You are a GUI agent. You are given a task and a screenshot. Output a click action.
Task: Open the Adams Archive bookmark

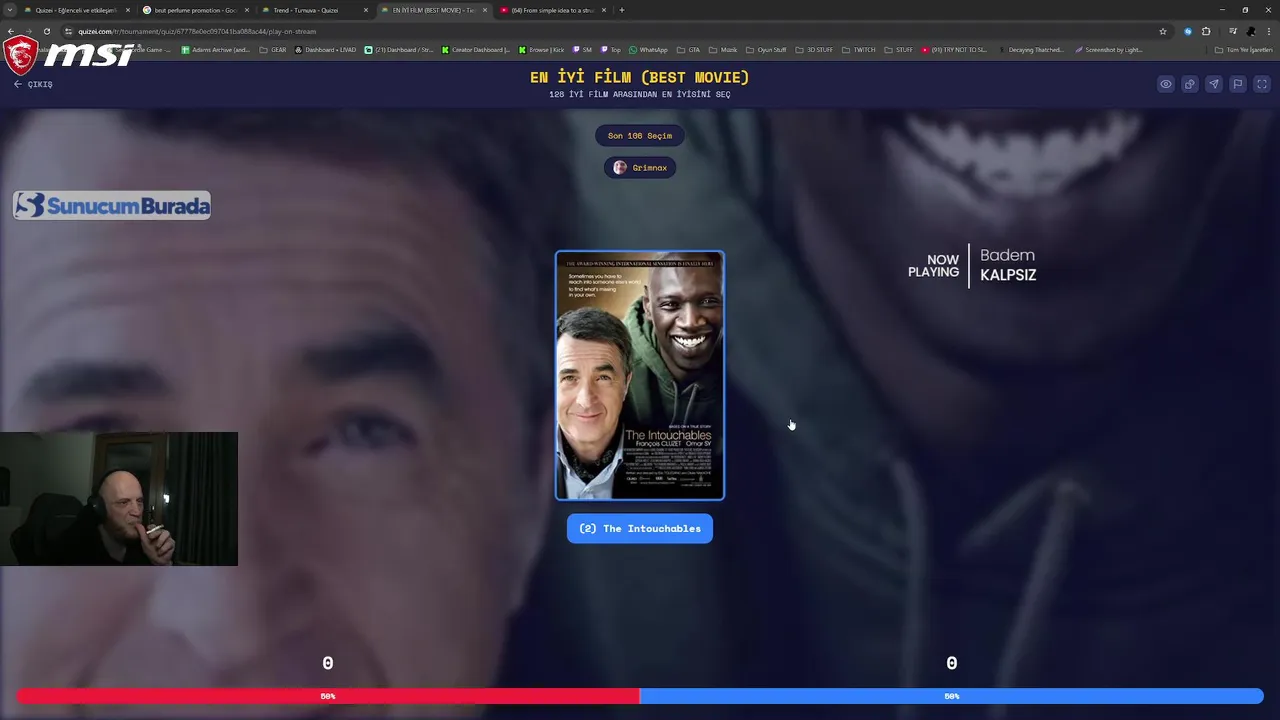click(x=216, y=49)
